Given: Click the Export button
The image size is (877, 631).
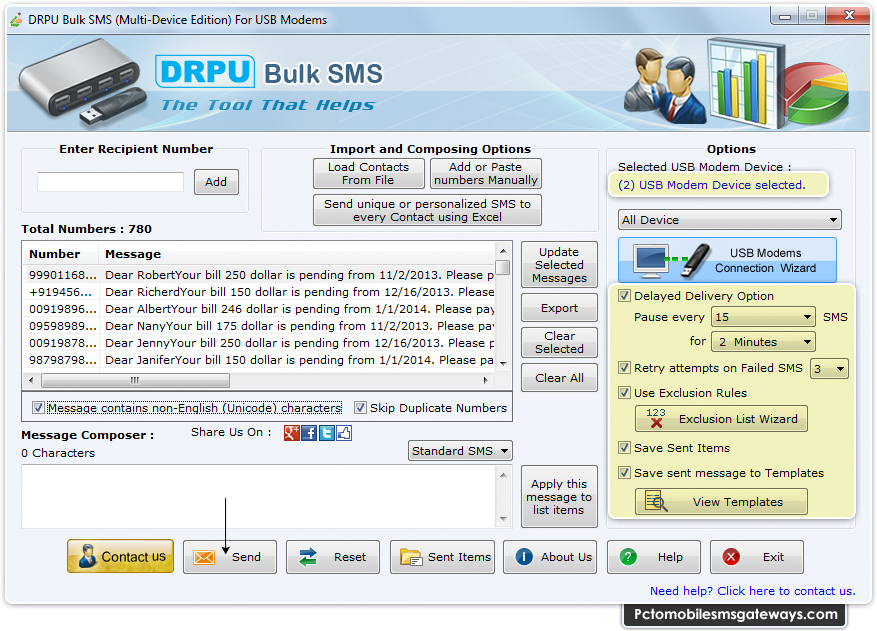Looking at the screenshot, I should tap(559, 308).
